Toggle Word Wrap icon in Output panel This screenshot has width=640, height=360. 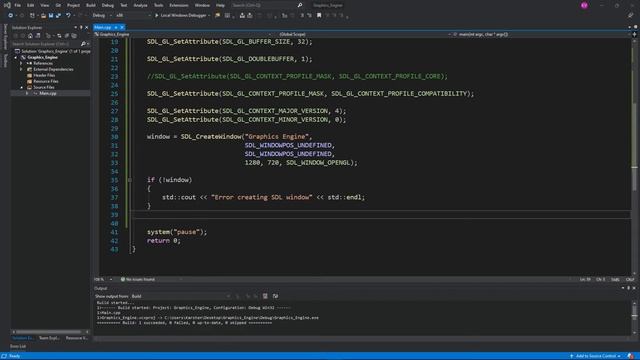(276, 296)
